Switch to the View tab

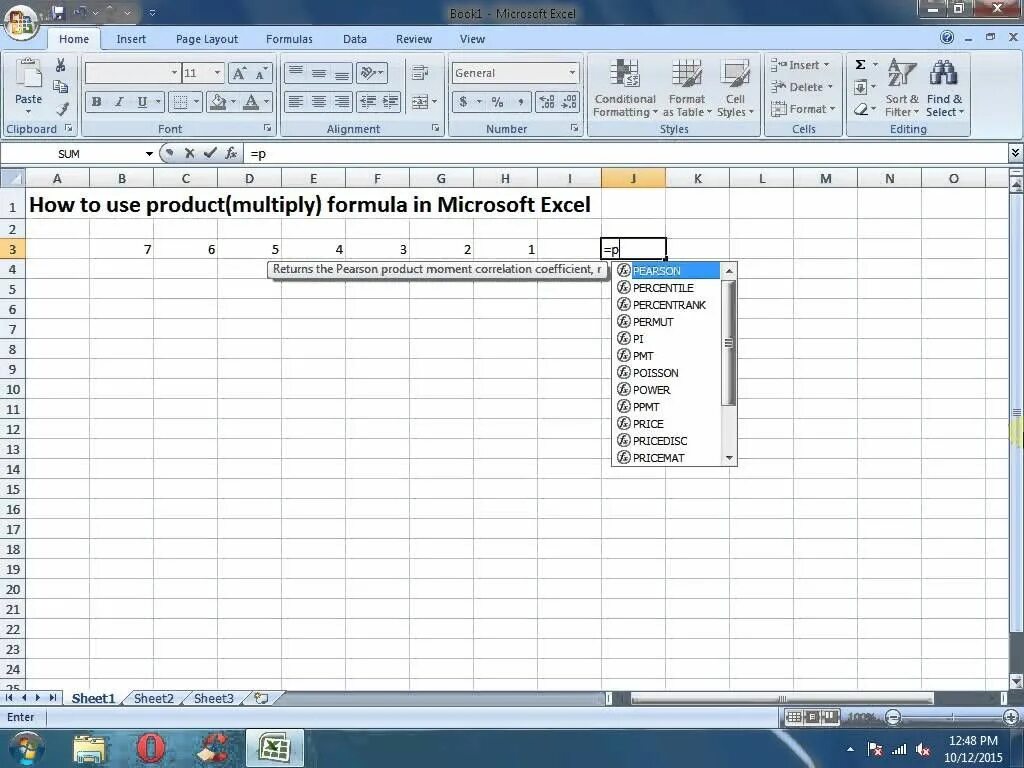[472, 39]
